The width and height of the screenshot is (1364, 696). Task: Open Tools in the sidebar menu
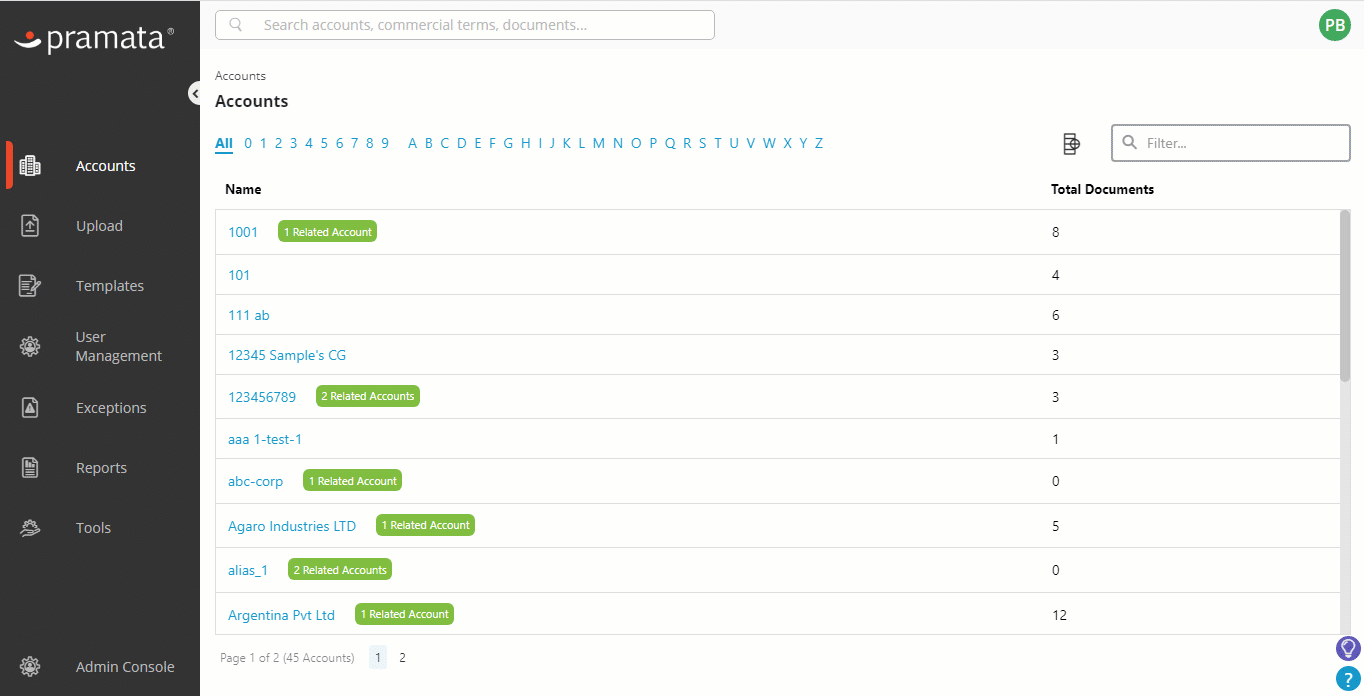[x=93, y=528]
